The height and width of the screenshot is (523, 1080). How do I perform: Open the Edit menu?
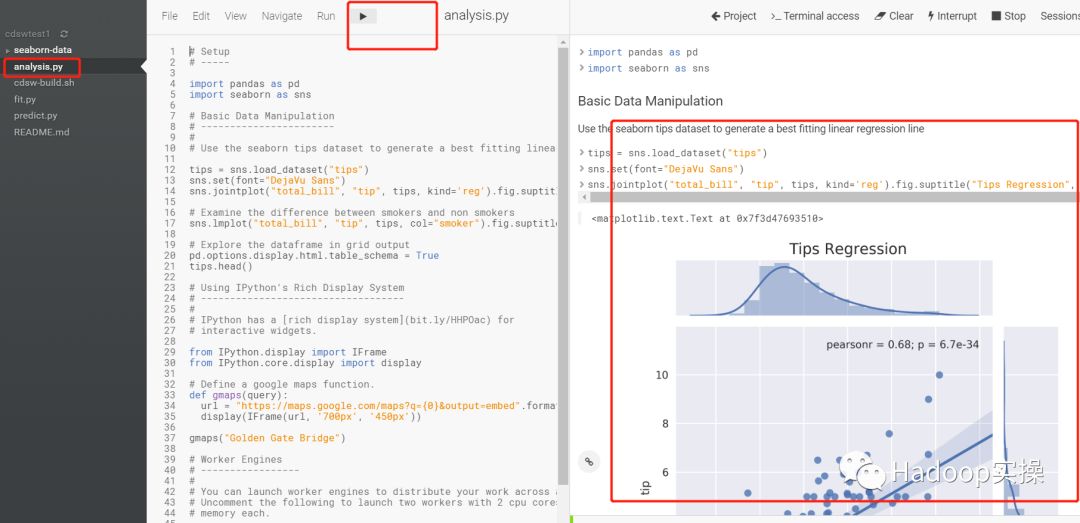click(x=201, y=16)
